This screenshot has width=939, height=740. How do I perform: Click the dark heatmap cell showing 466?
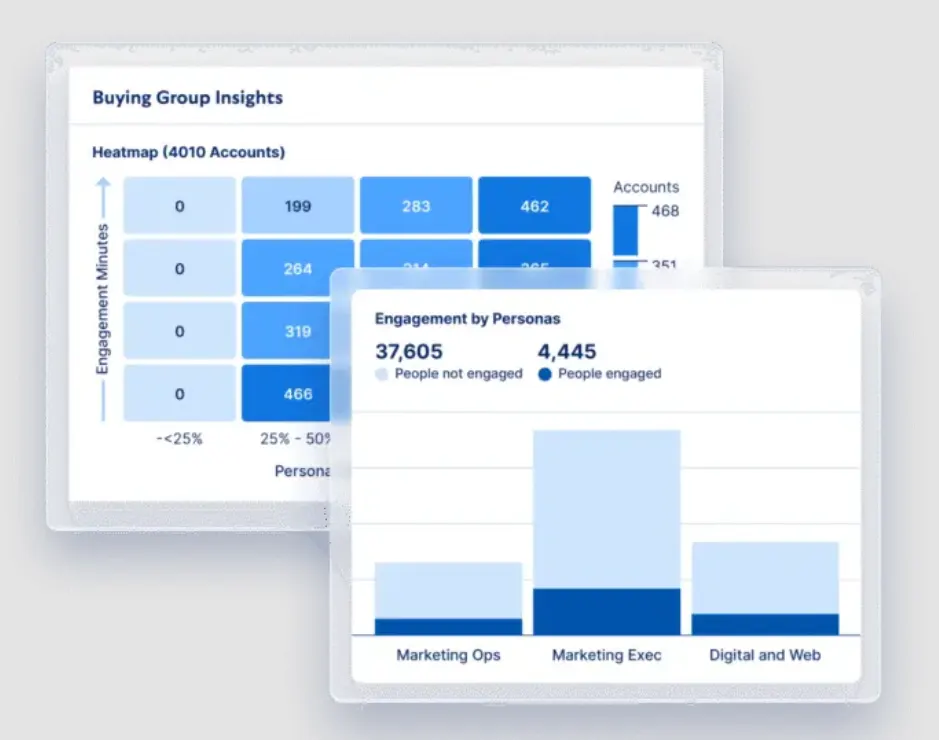pos(286,393)
